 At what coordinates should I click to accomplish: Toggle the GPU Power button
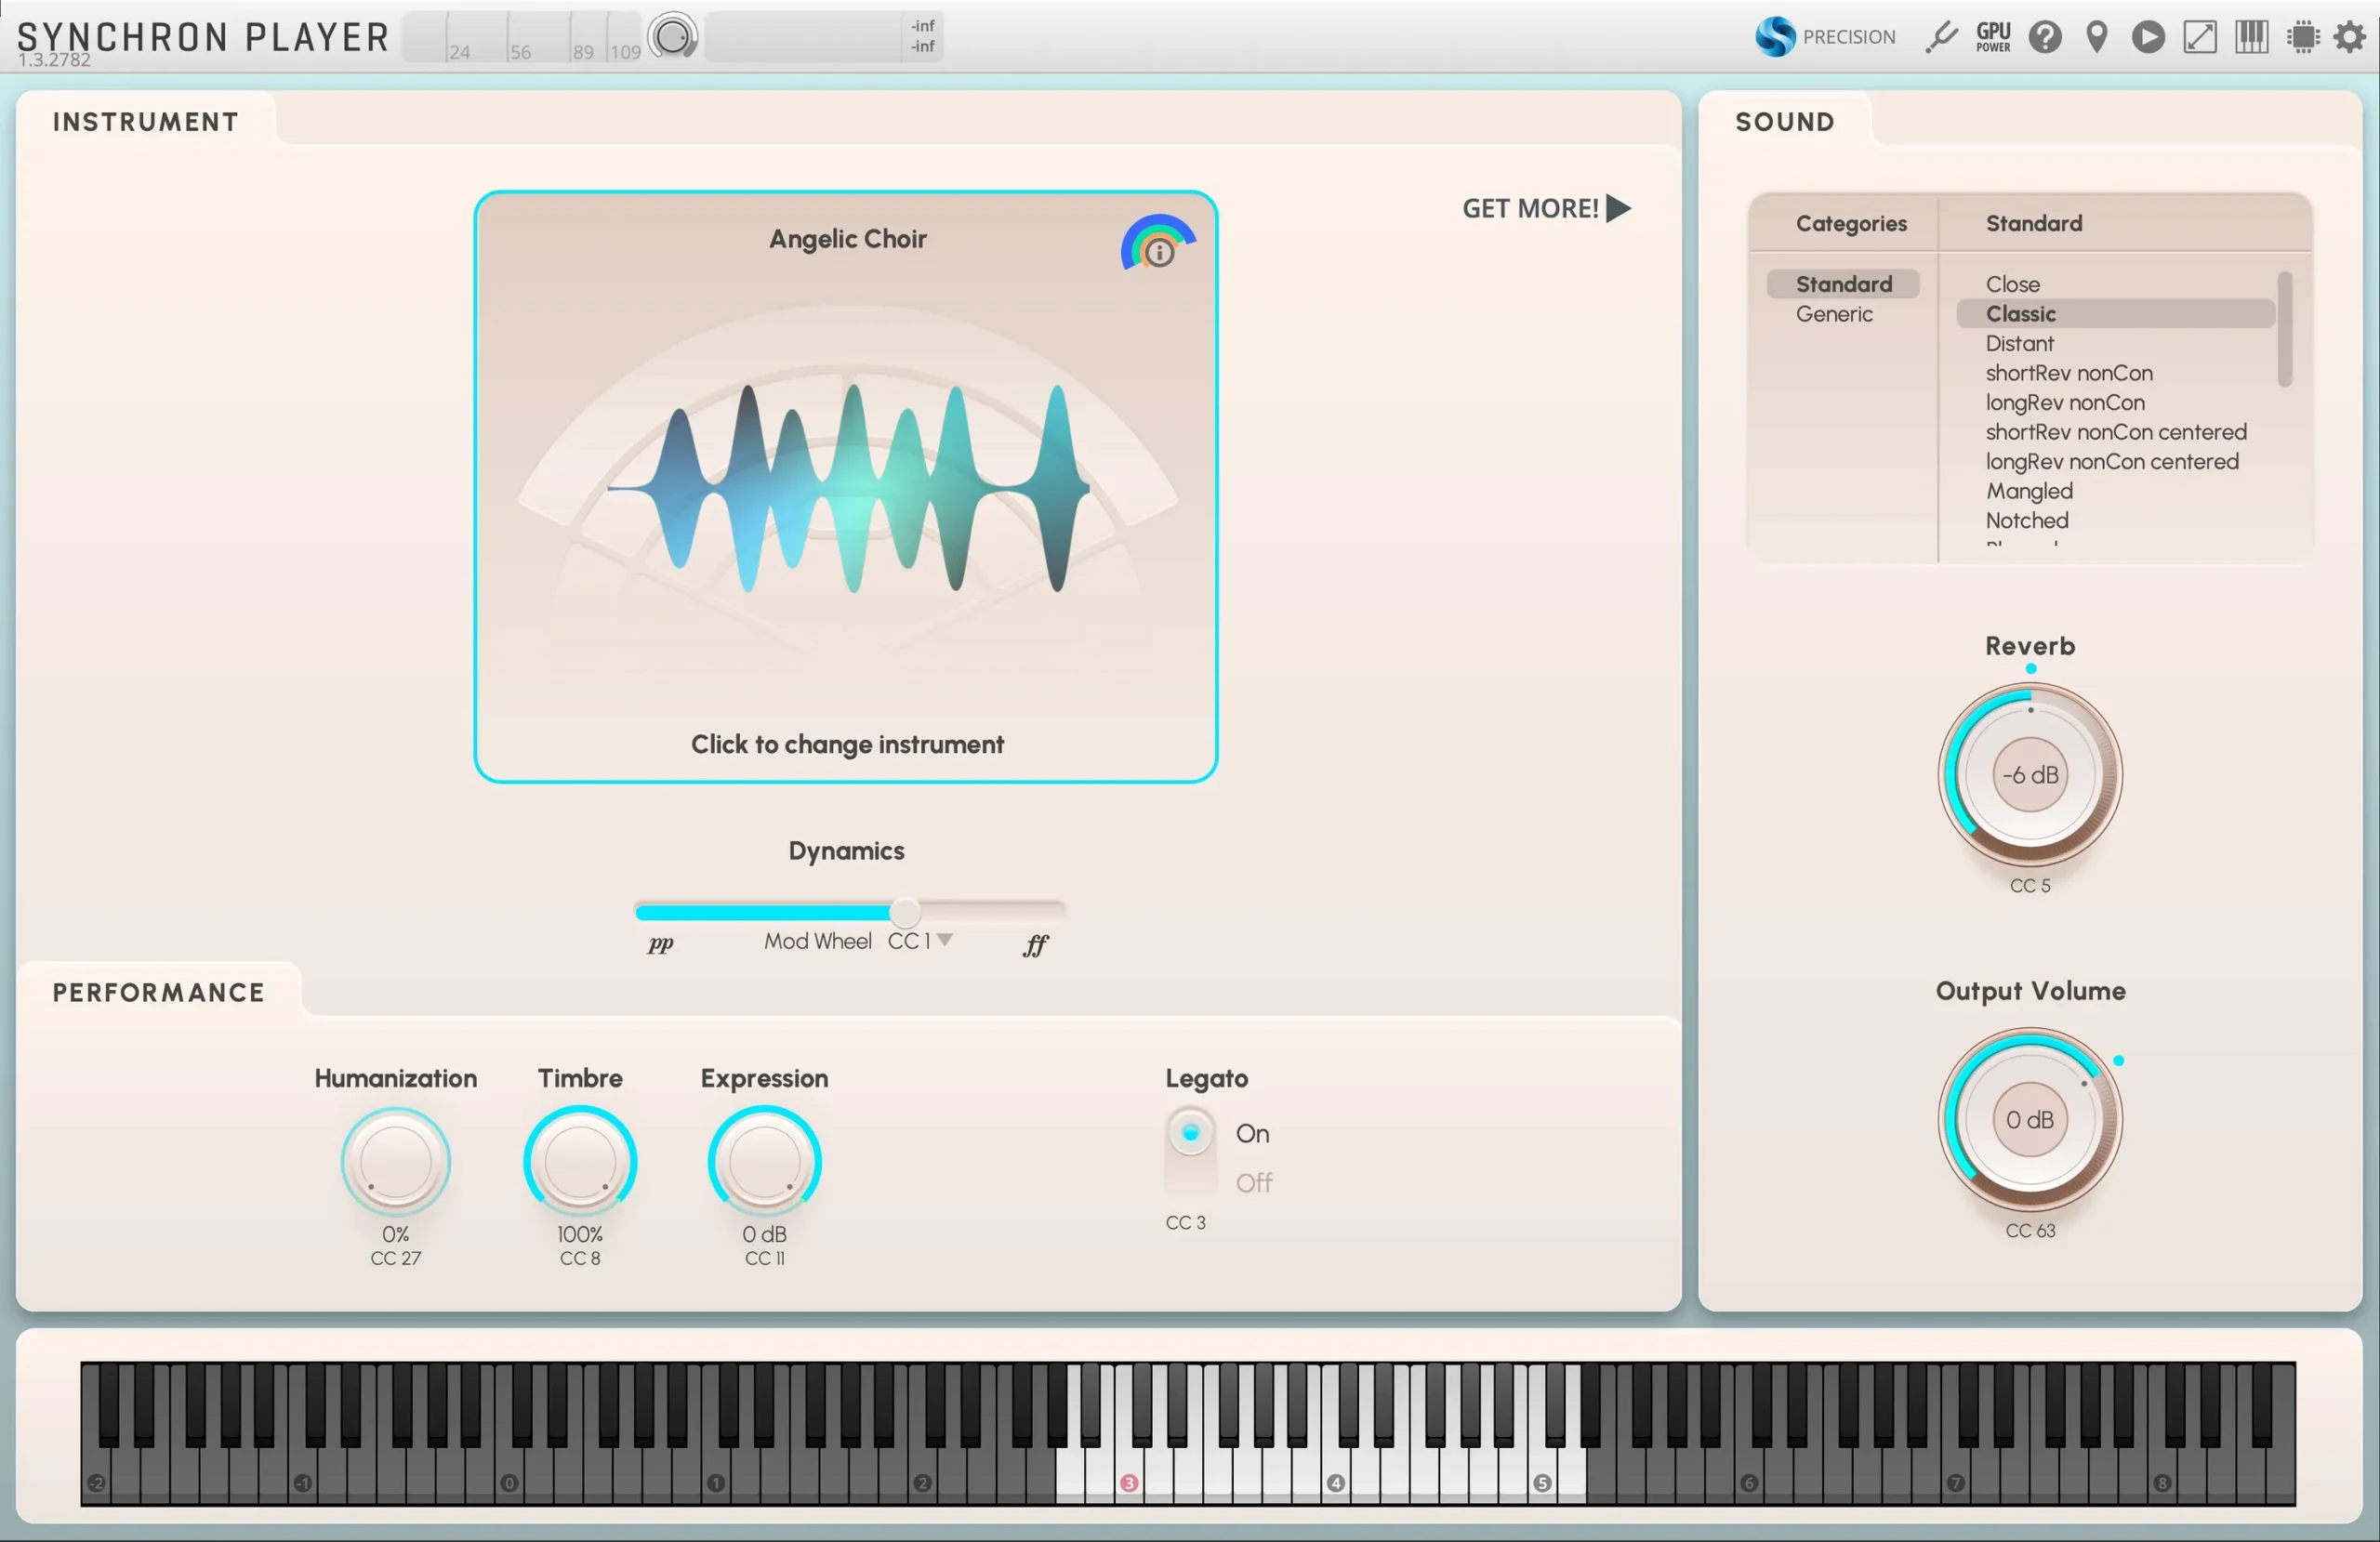click(1993, 37)
